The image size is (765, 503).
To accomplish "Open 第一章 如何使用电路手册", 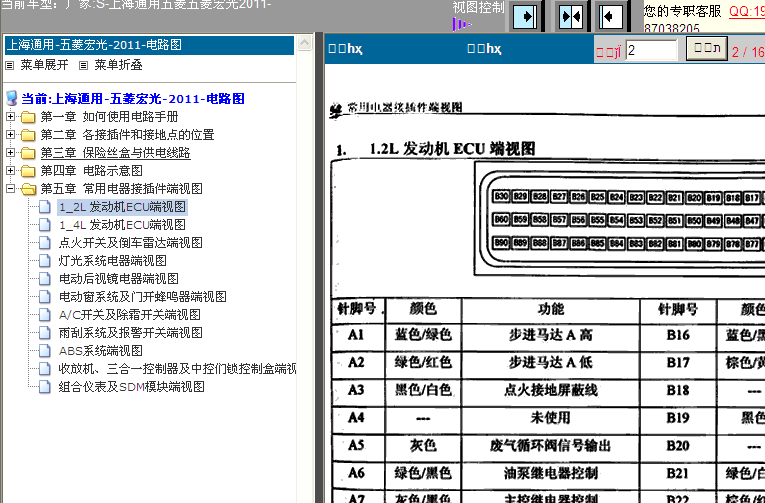I will pyautogui.click(x=109, y=117).
